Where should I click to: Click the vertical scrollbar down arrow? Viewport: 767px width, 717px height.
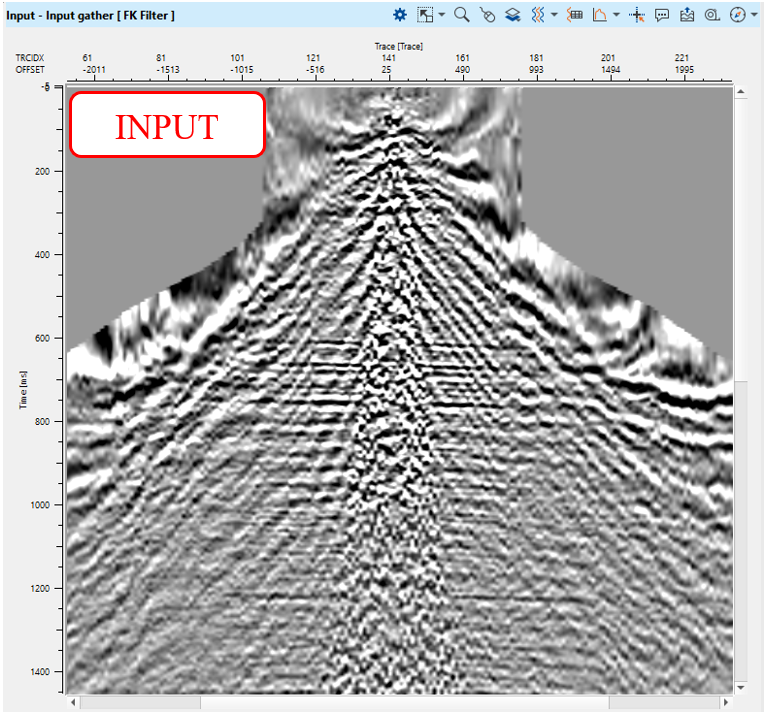tap(741, 688)
